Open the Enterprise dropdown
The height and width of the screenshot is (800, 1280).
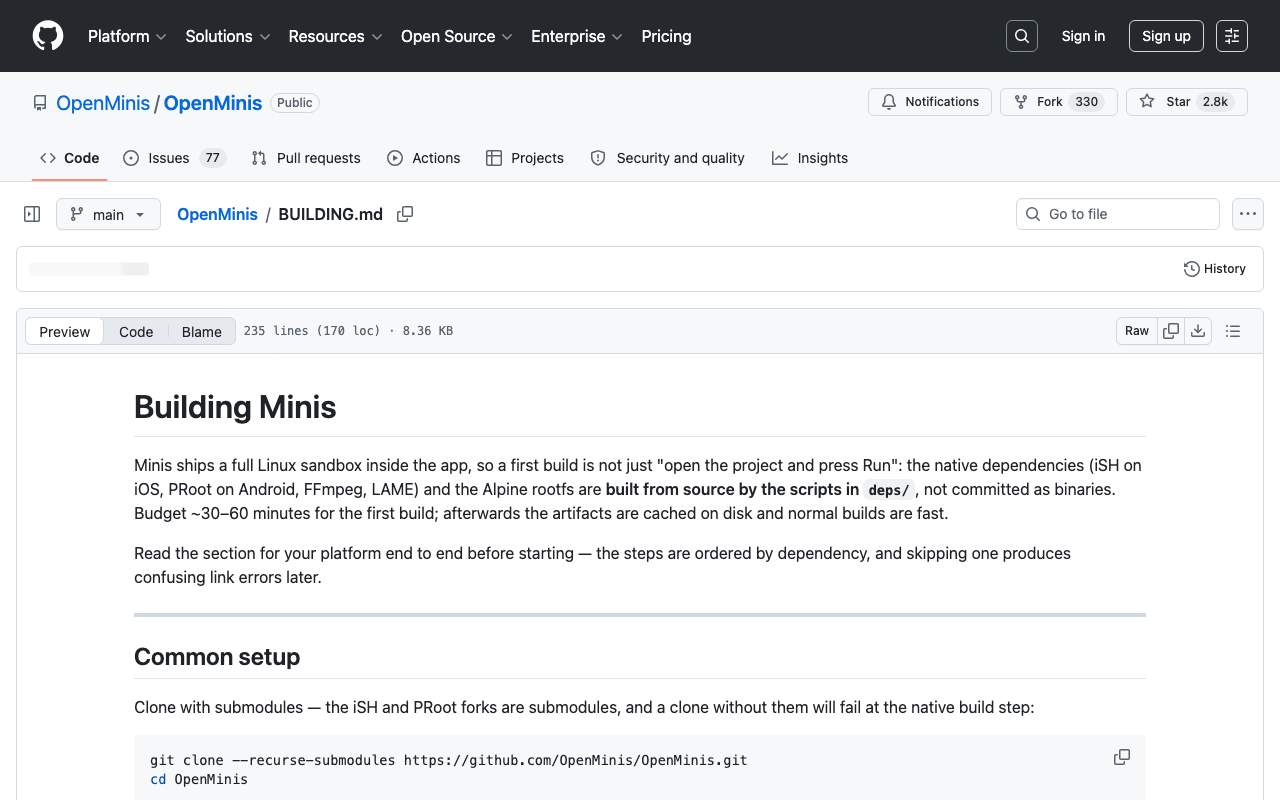coord(577,36)
